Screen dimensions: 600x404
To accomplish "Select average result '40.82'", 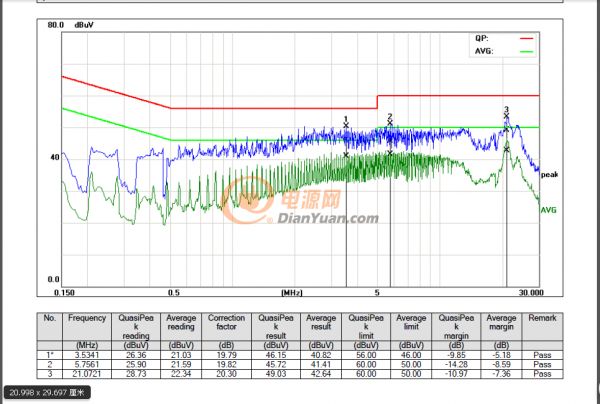I will [321, 355].
